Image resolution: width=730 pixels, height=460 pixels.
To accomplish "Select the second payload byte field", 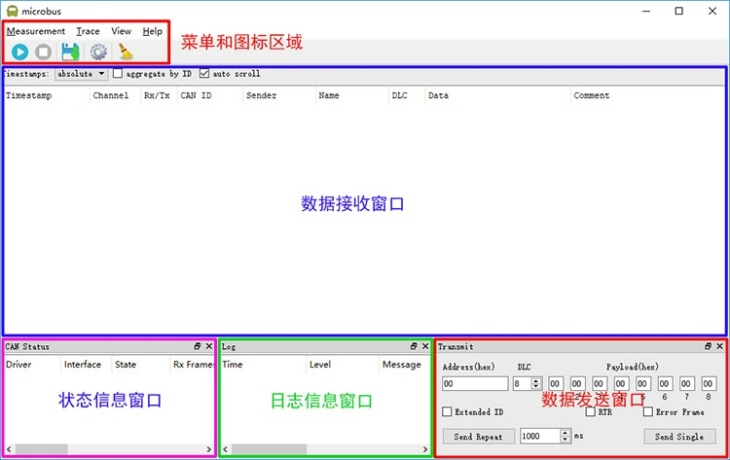I will coord(577,384).
